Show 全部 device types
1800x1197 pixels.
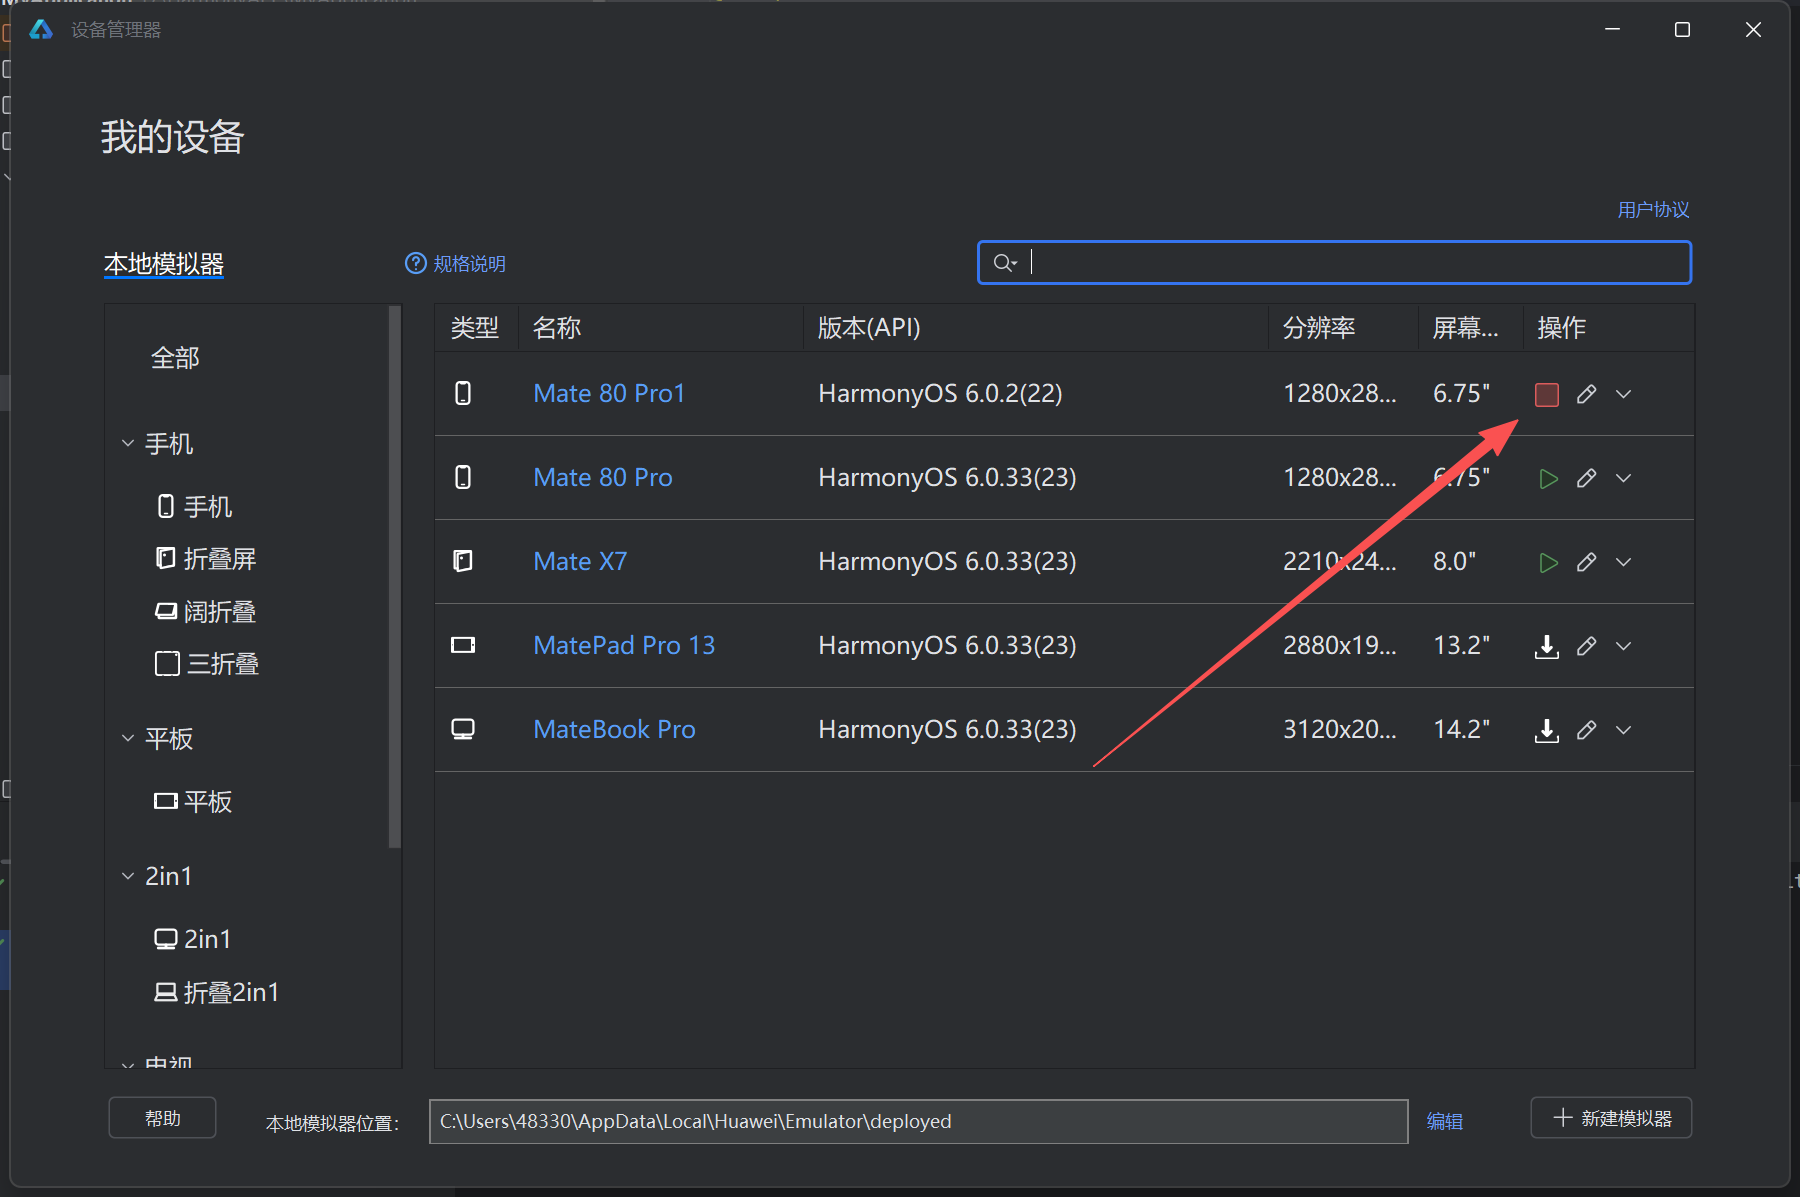click(175, 358)
